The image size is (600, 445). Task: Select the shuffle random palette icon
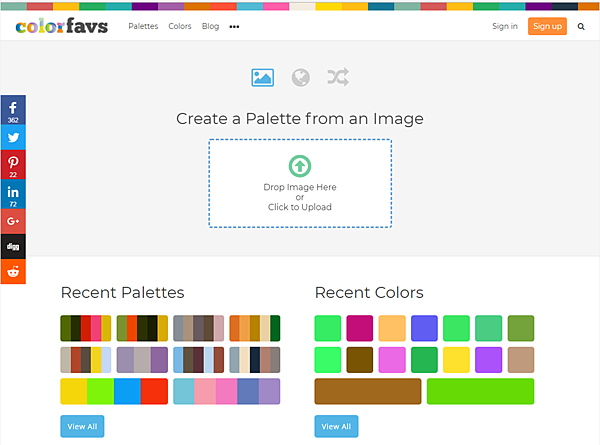[x=338, y=77]
